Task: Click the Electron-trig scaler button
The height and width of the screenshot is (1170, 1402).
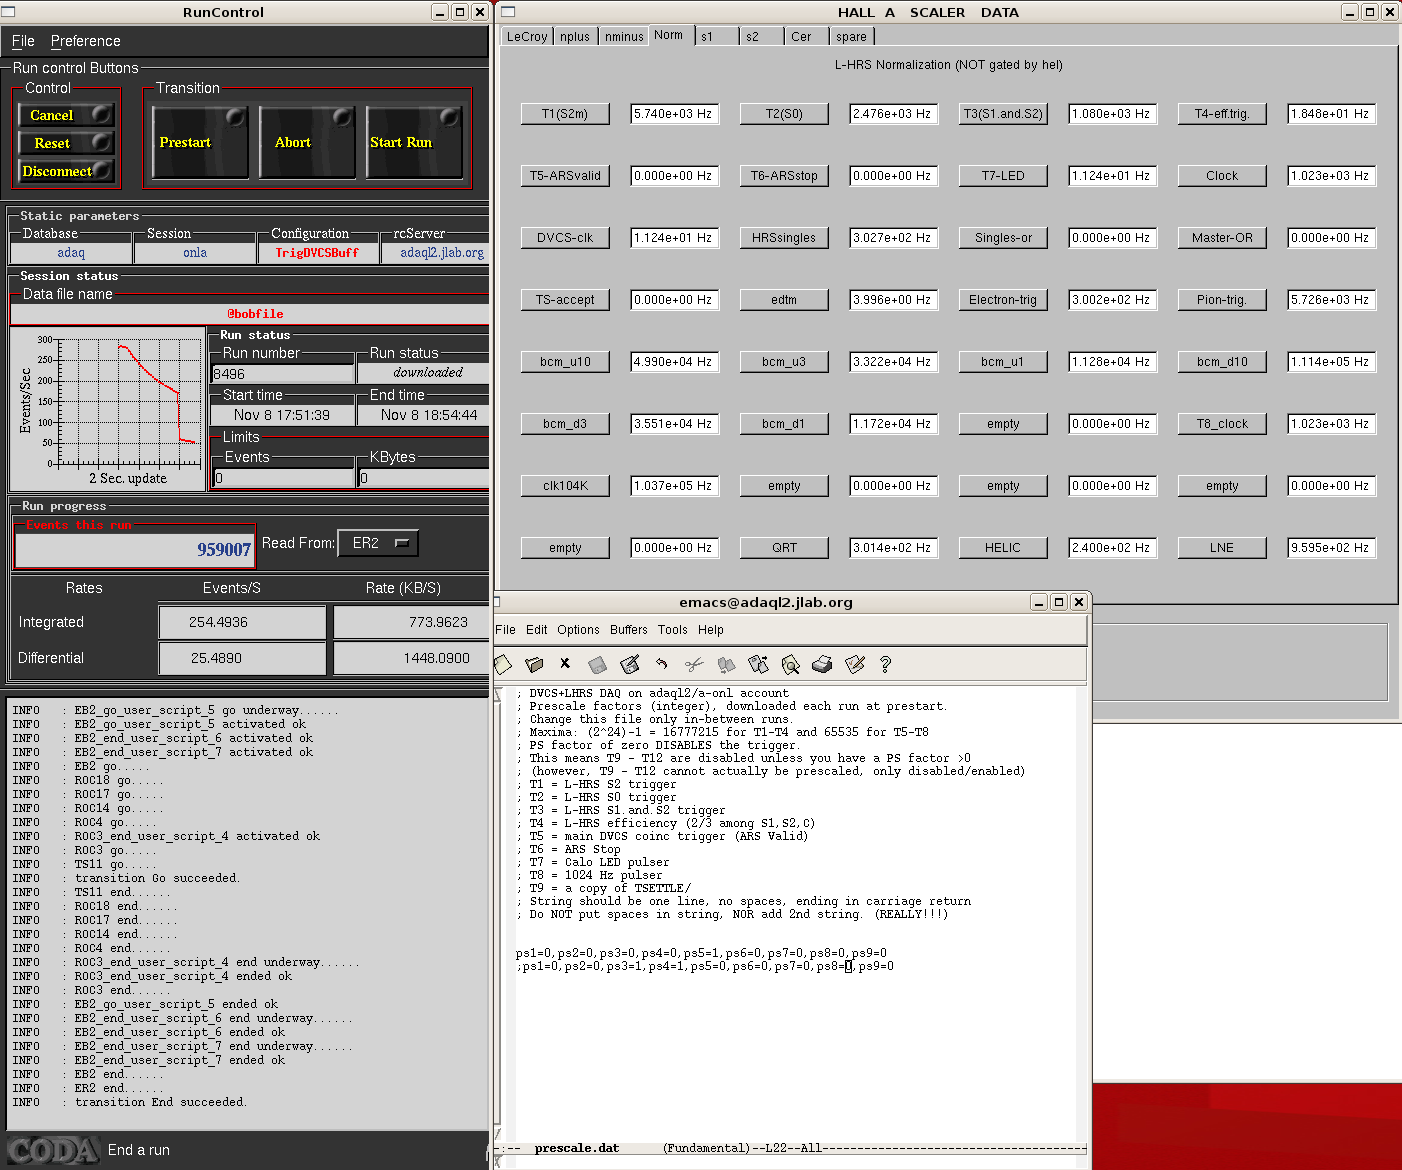Action: pos(1003,300)
